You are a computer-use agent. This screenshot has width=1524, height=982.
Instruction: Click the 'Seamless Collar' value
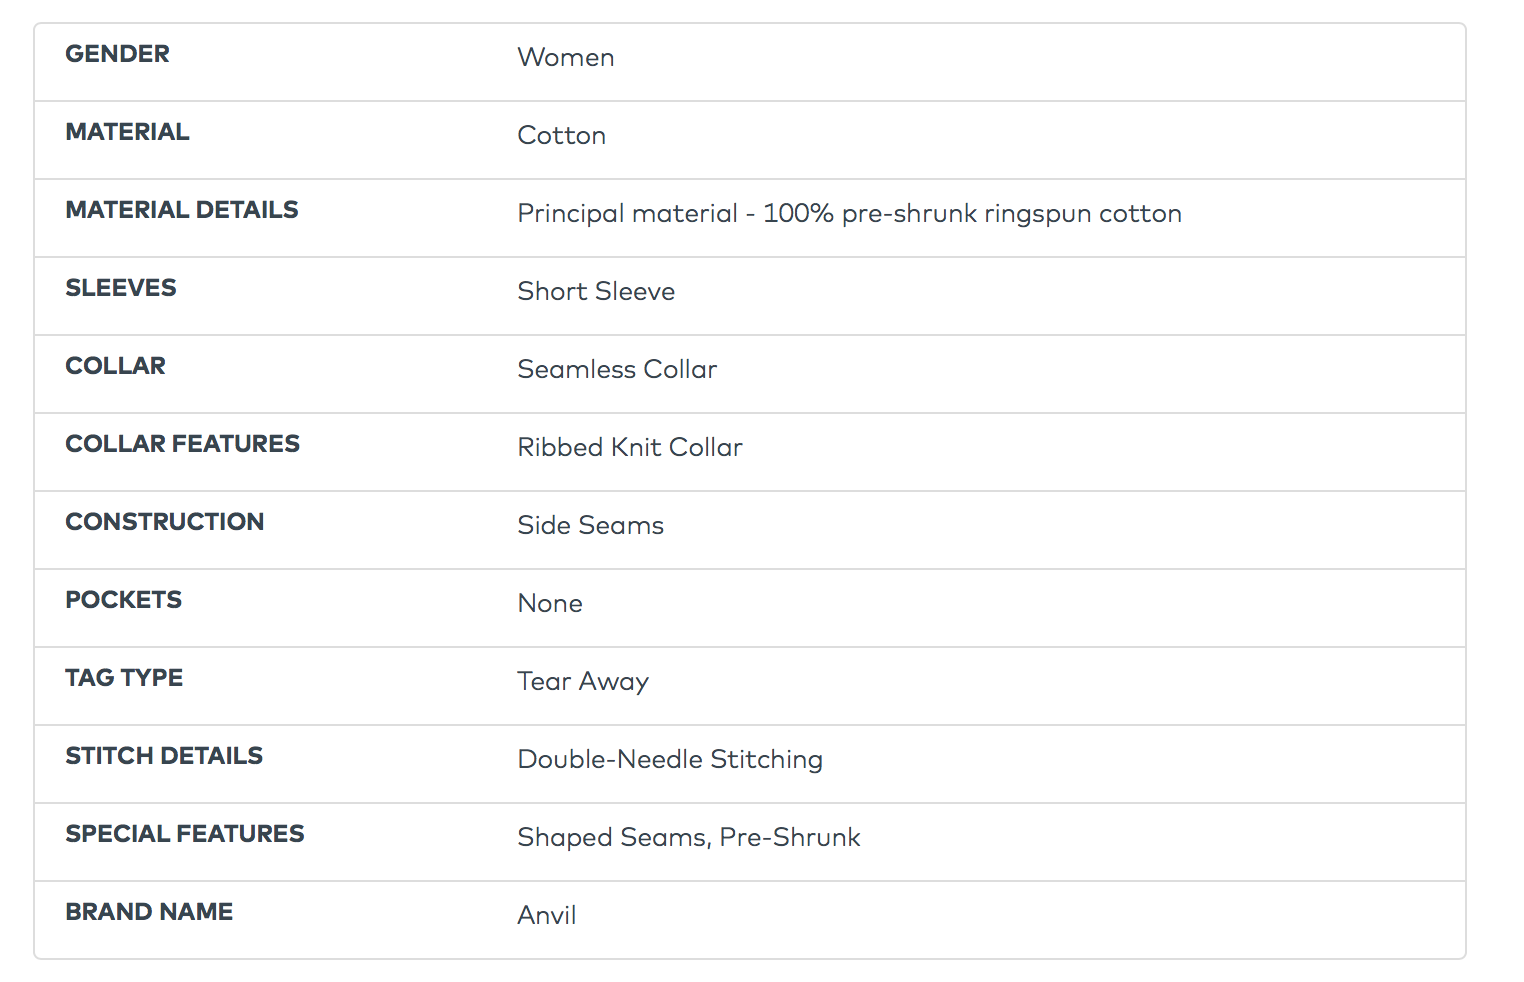coord(617,370)
